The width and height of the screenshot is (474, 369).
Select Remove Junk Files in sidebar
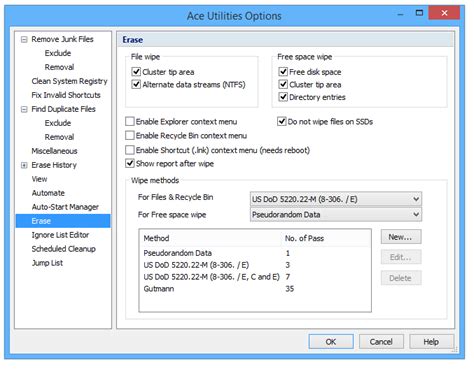coord(62,39)
